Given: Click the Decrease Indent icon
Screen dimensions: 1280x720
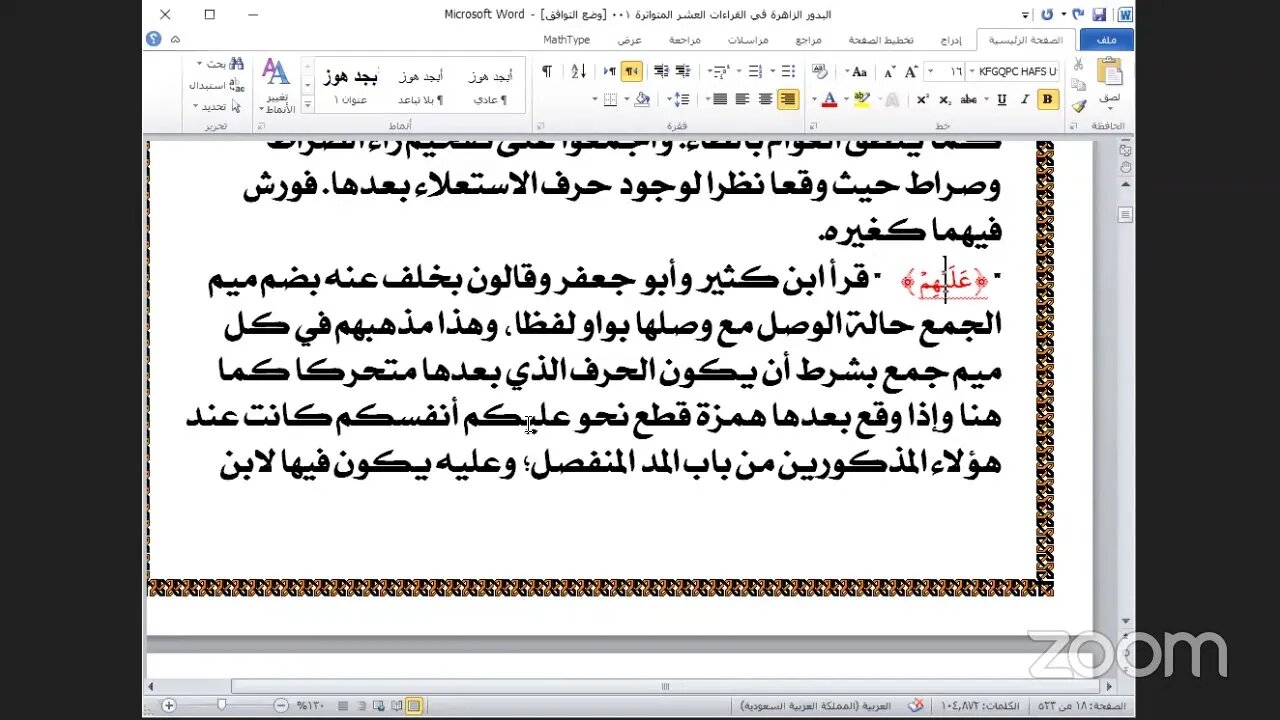Looking at the screenshot, I should pos(682,71).
